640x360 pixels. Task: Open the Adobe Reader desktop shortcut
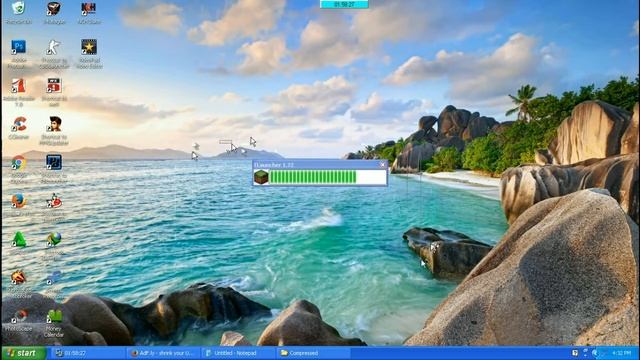[x=18, y=86]
